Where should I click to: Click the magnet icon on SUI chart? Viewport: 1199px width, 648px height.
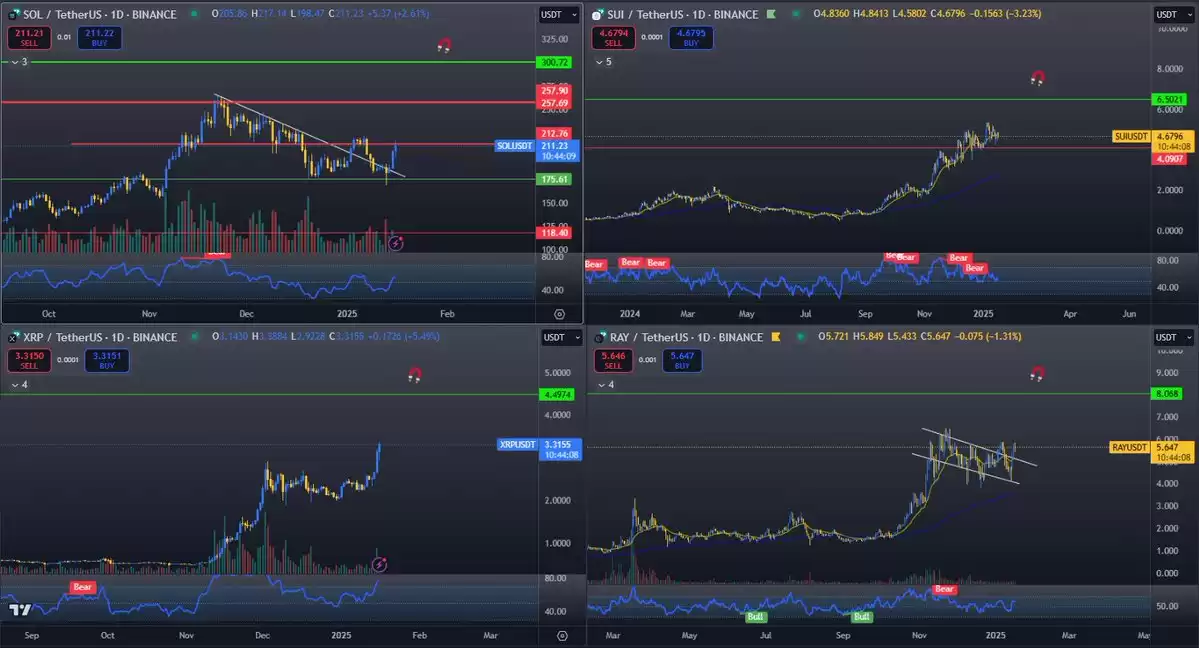(1038, 77)
